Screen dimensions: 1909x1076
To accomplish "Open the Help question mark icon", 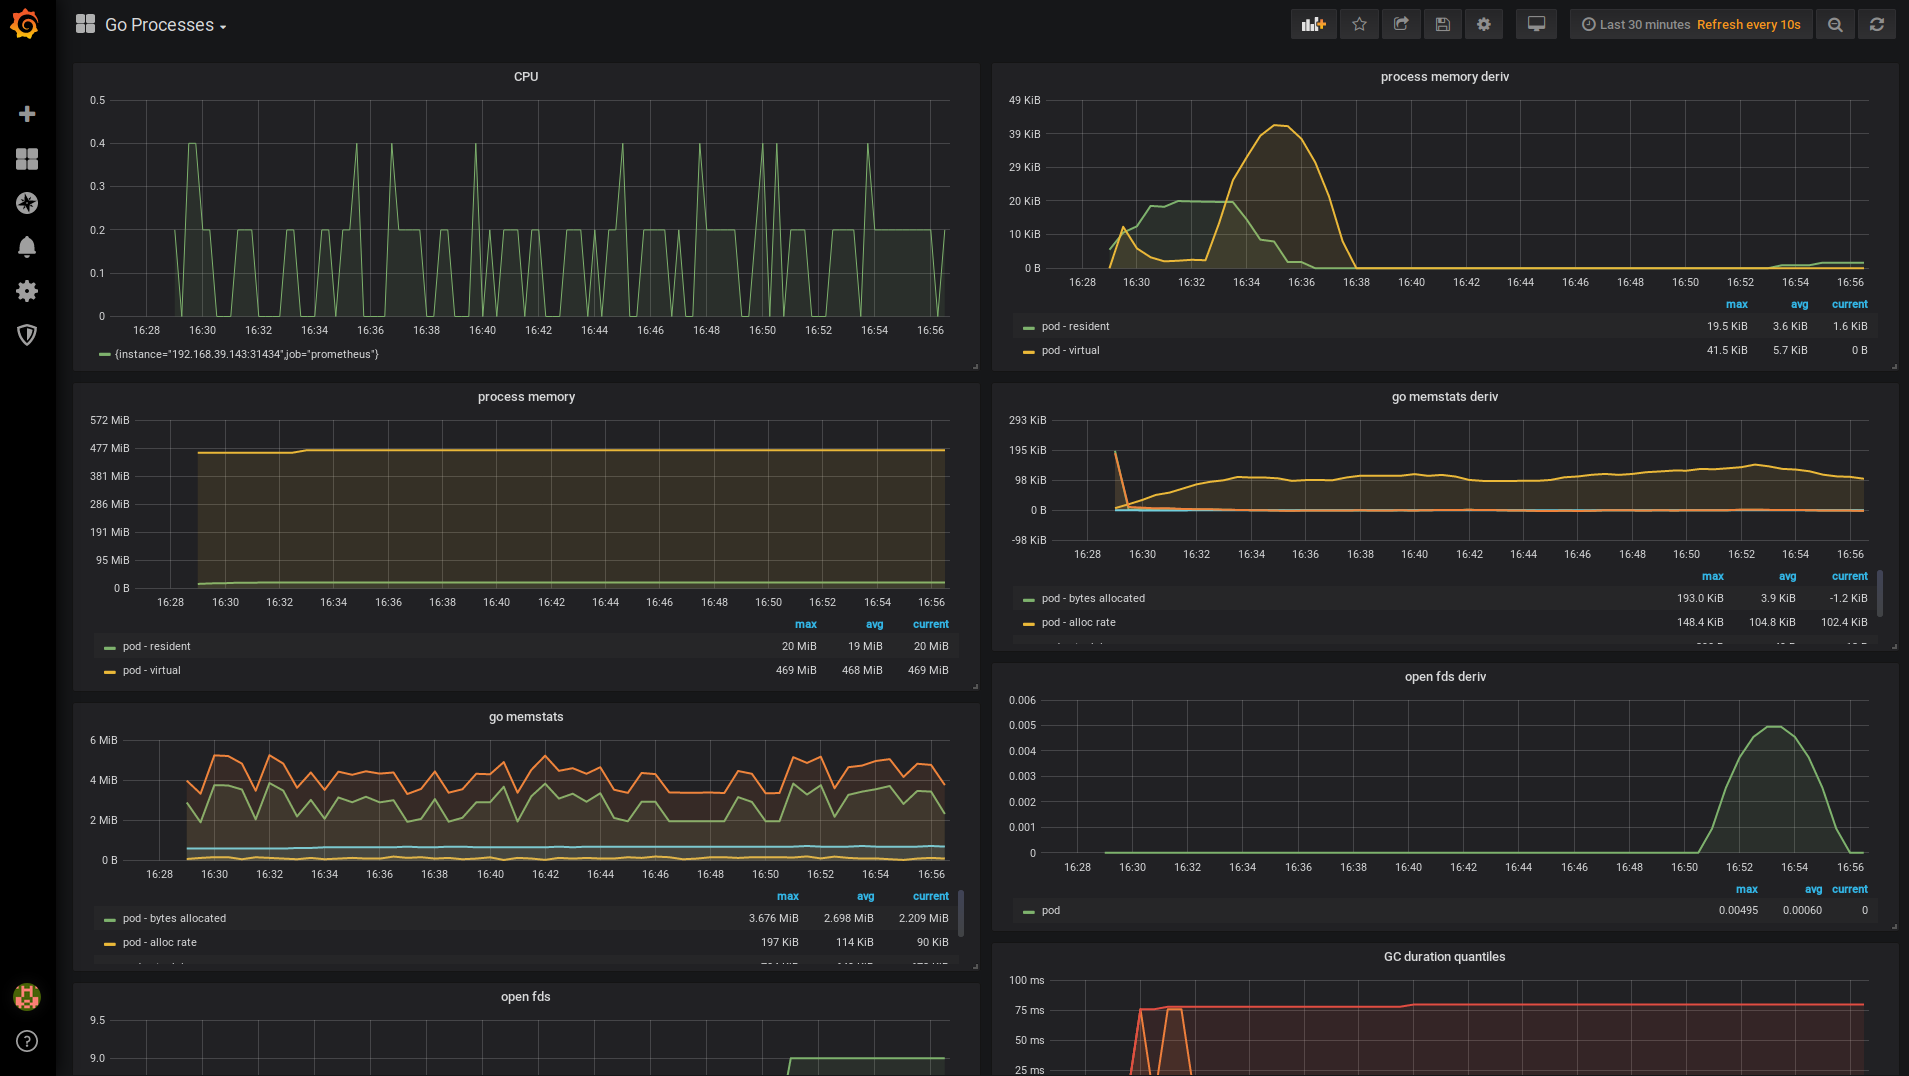I will (x=27, y=1041).
